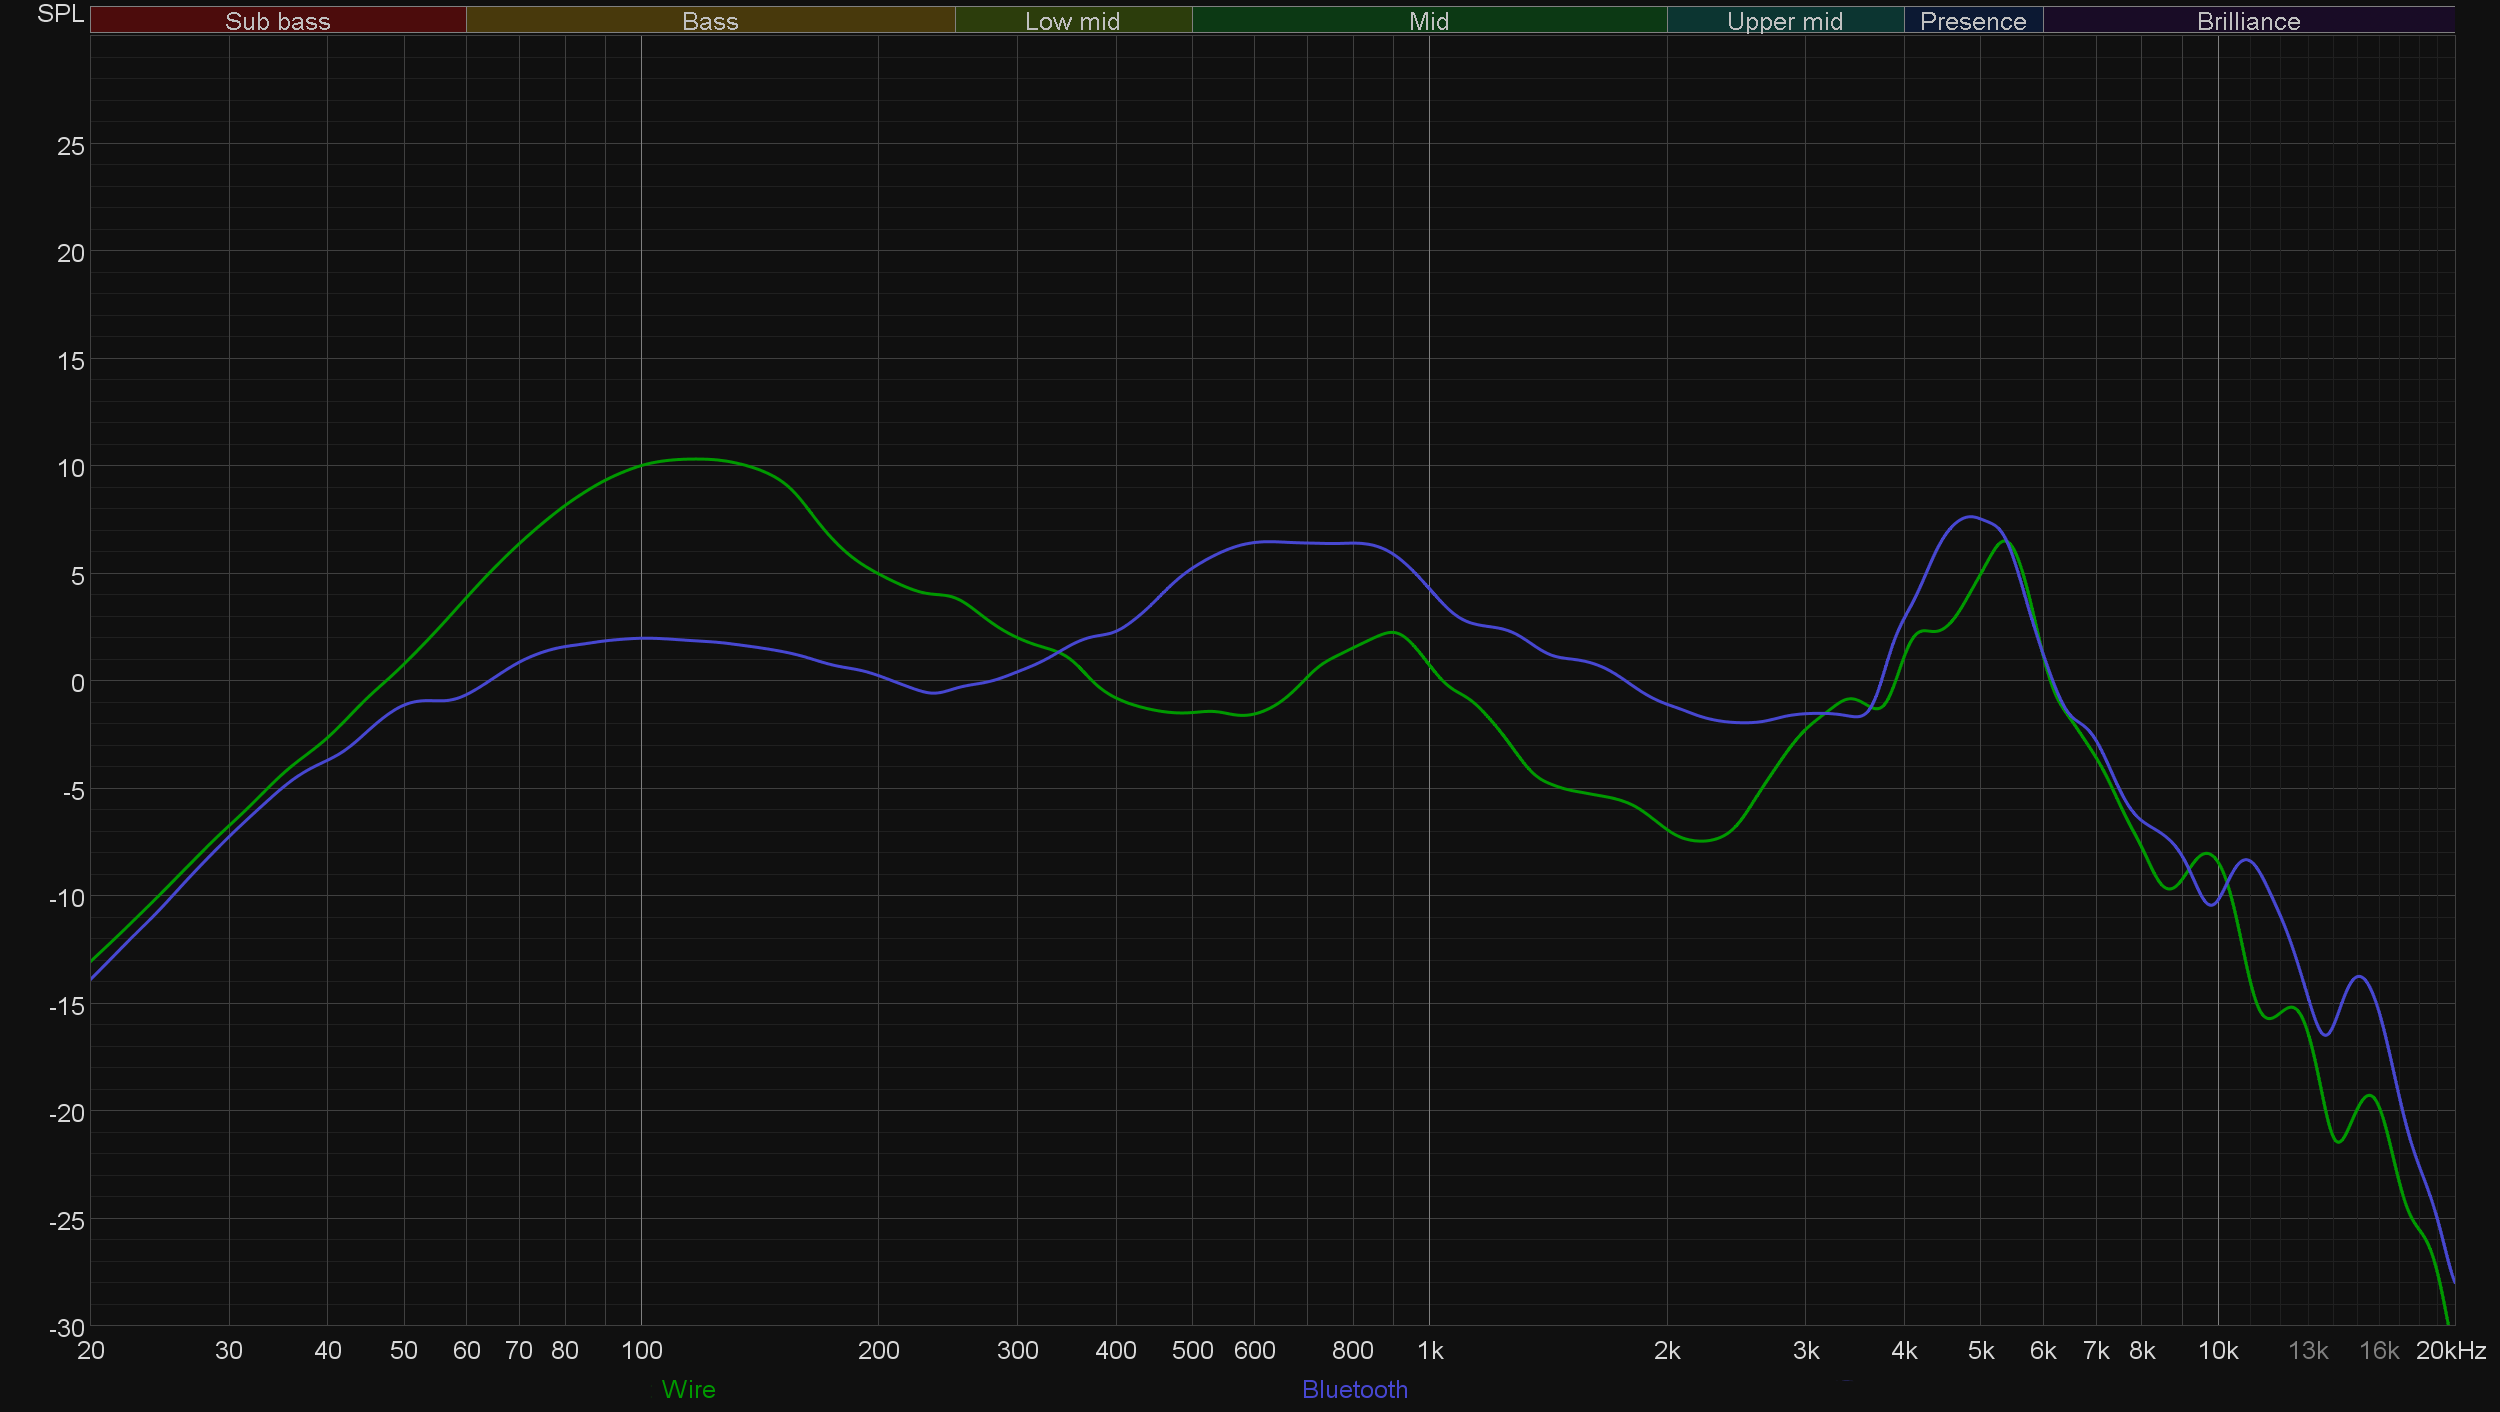The width and height of the screenshot is (2500, 1412).
Task: Click the 5k frequency axis label
Action: (x=1980, y=1351)
